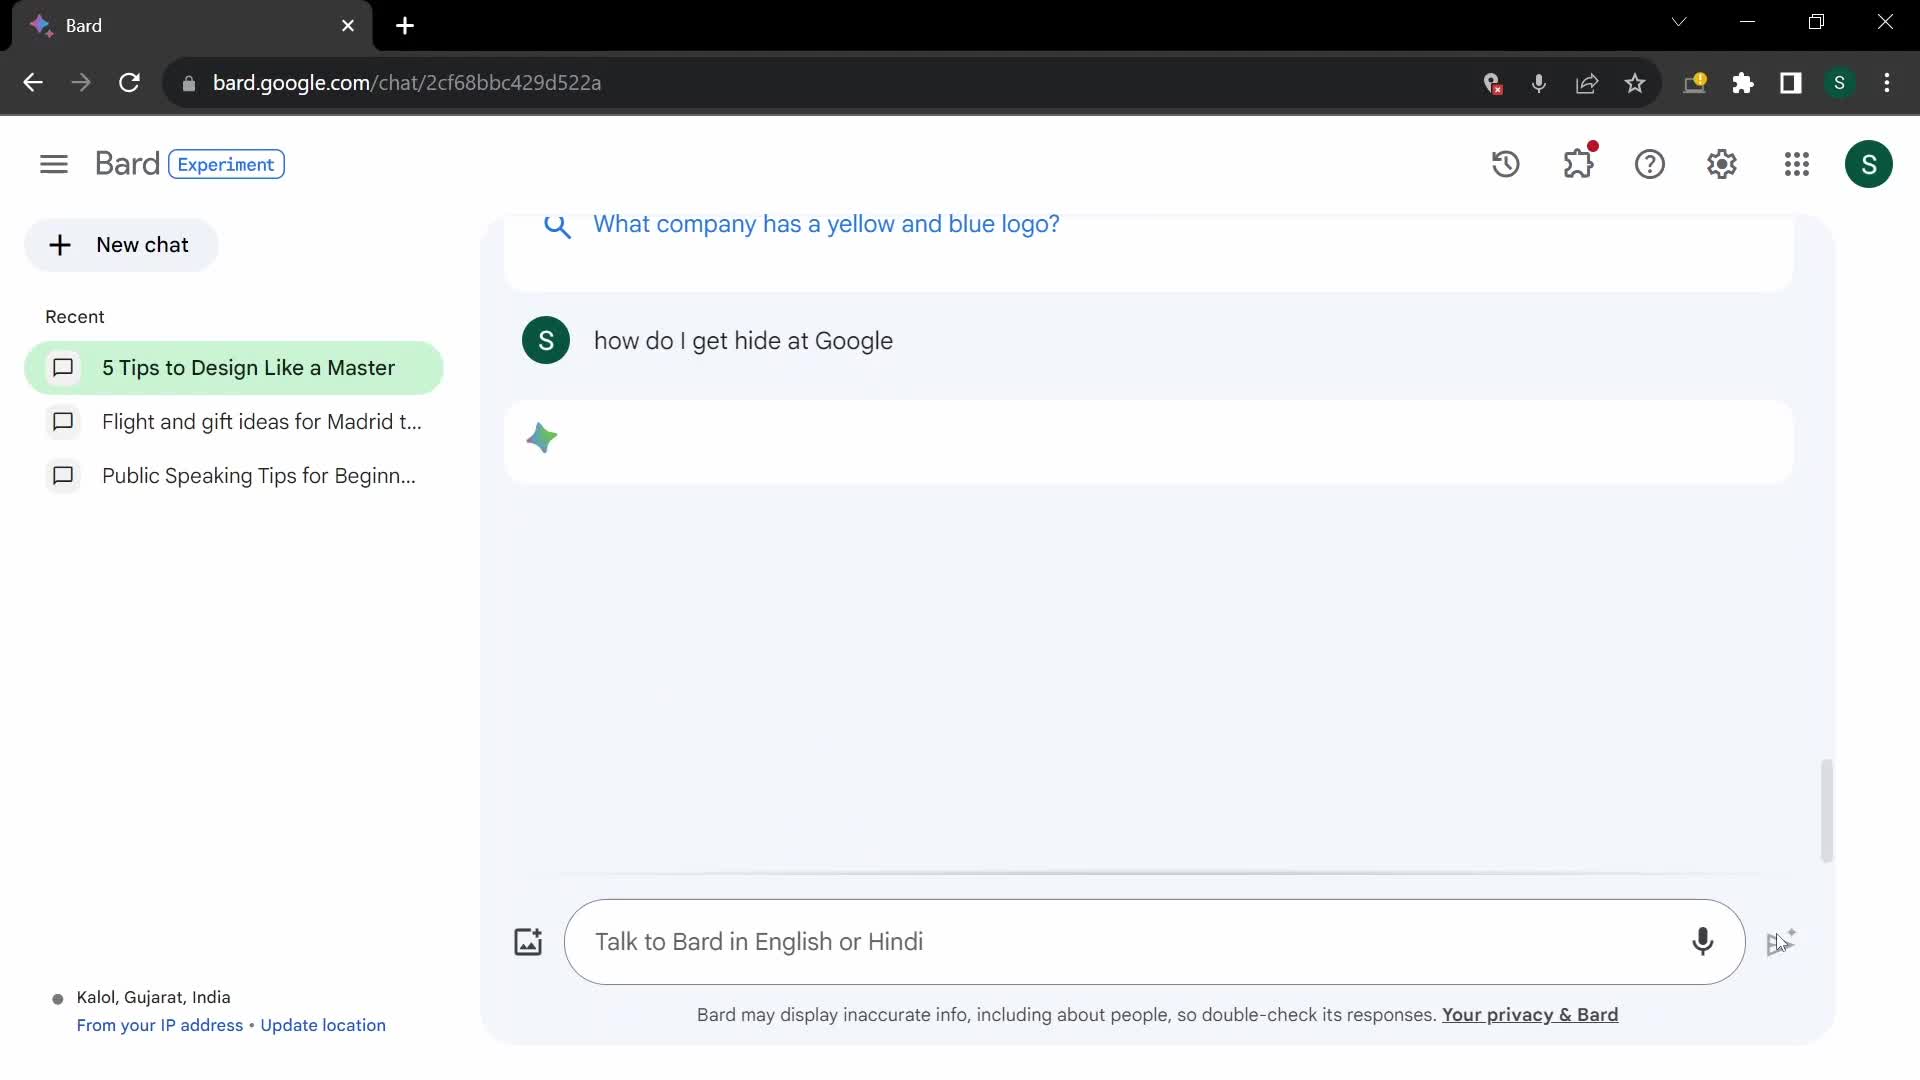This screenshot has height=1080, width=1920.
Task: Click the user avatar next to 'how do I get hide'
Action: tap(546, 341)
